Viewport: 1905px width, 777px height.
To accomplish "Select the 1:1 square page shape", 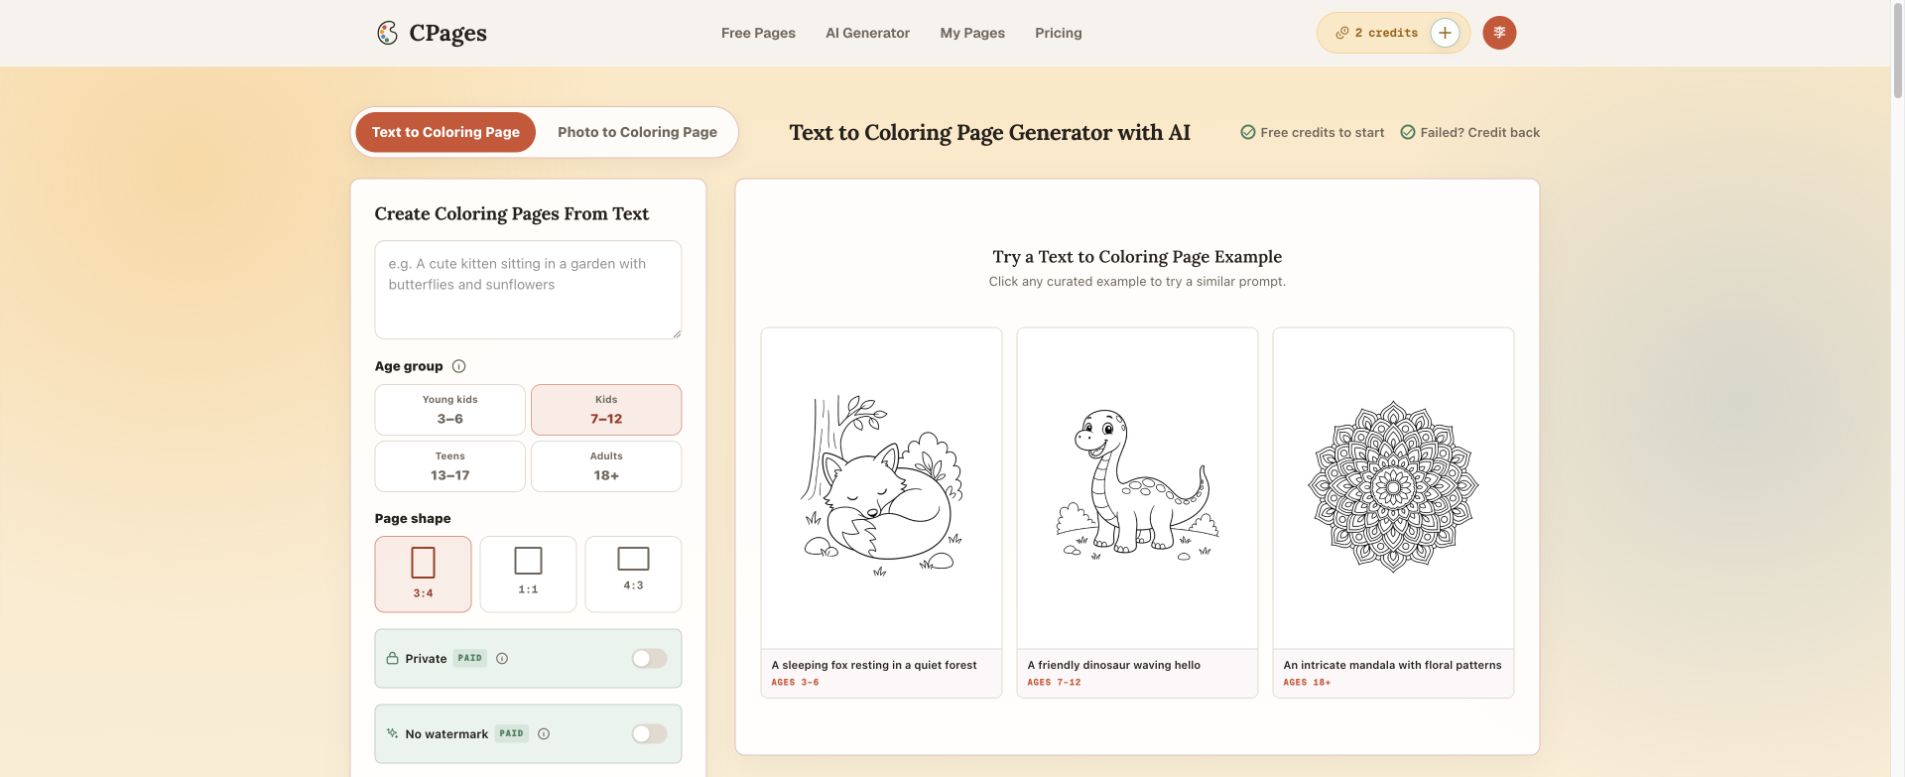I will (x=528, y=574).
